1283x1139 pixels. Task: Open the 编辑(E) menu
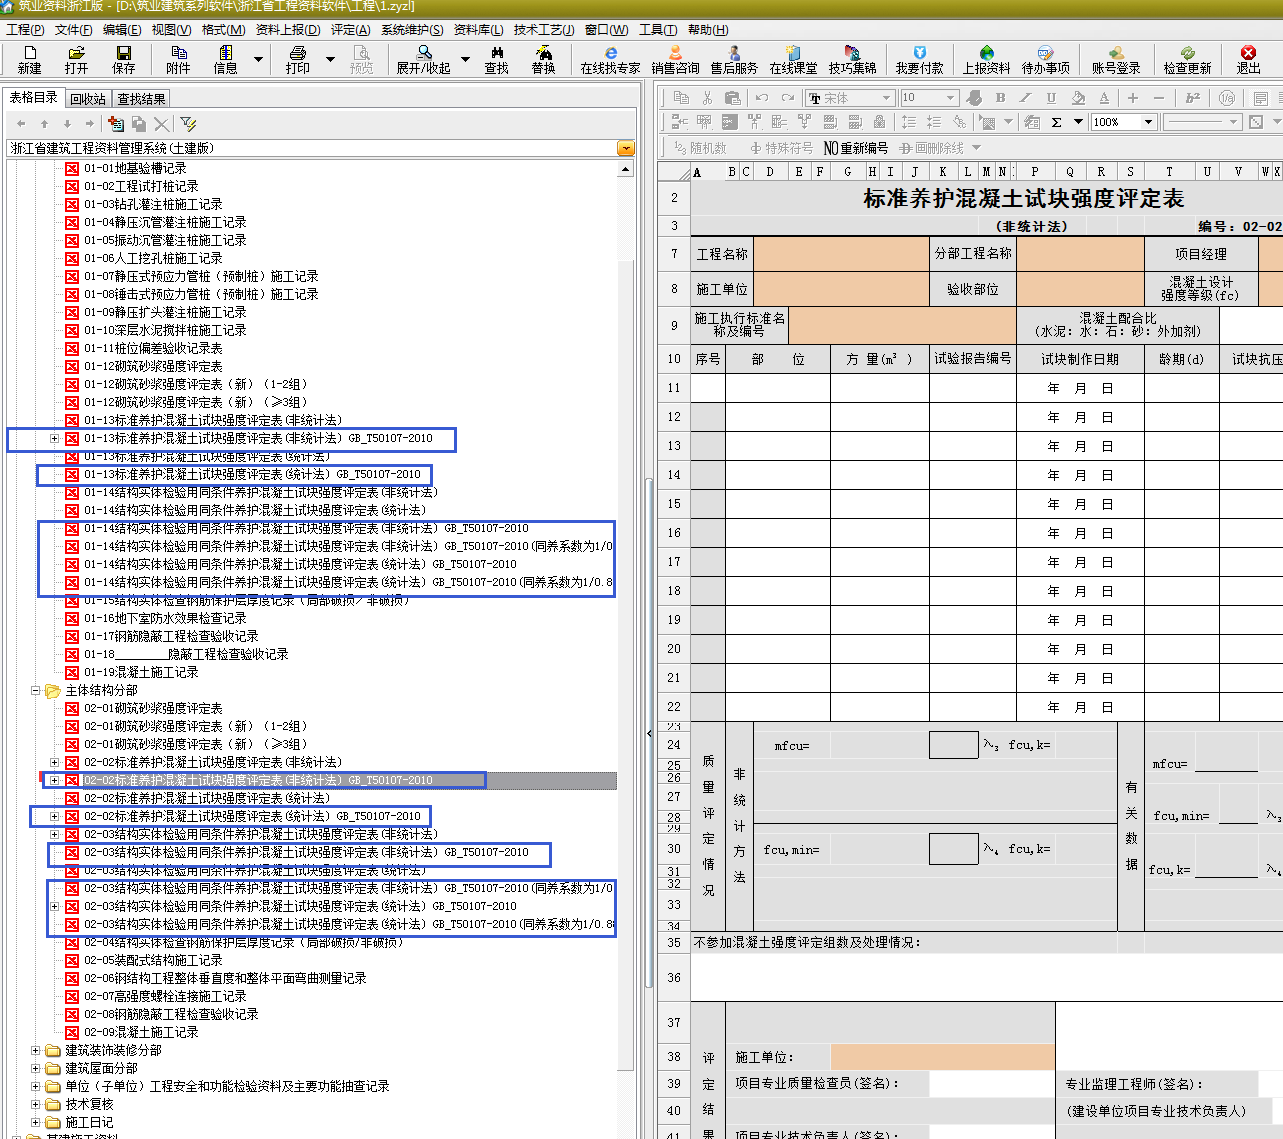122,30
